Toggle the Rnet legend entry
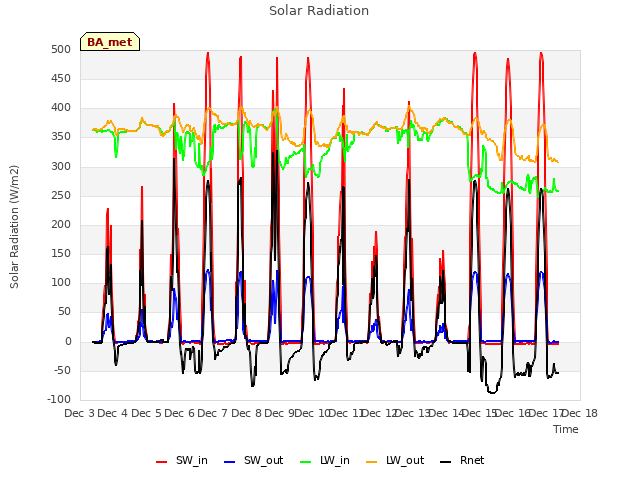This screenshot has height=480, width=640. [462, 460]
